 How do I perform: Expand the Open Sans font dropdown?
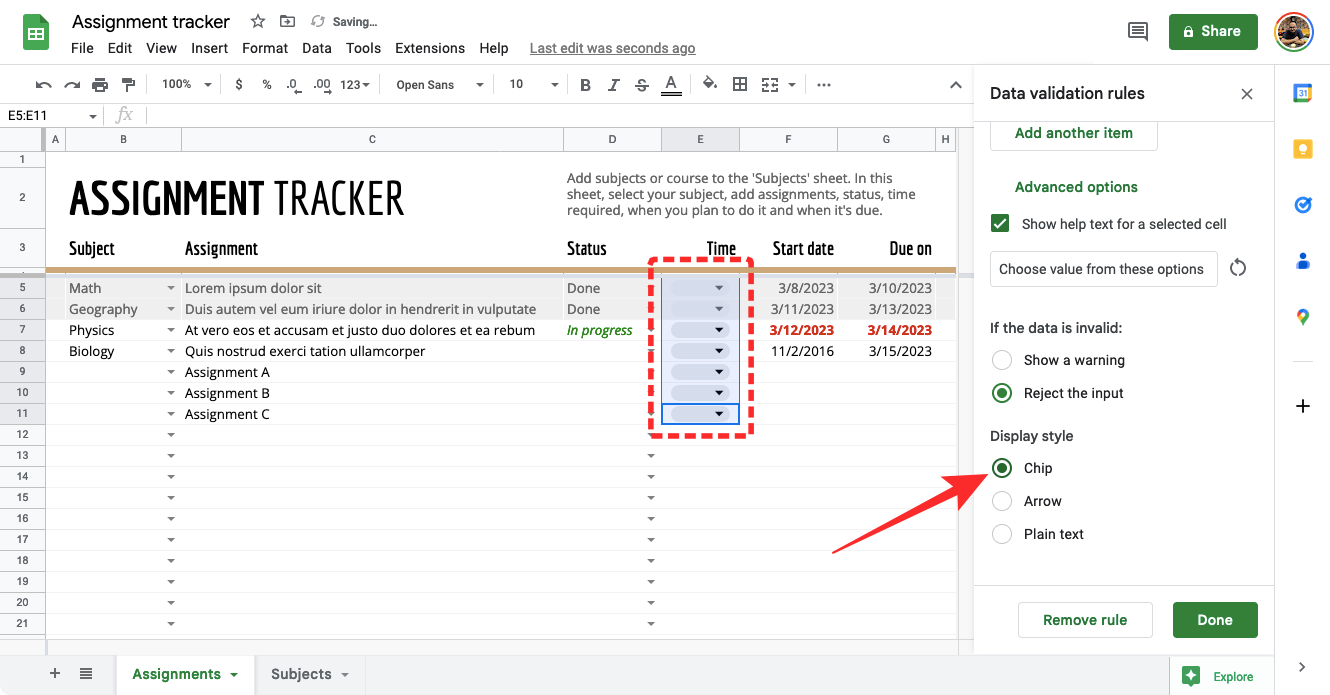(x=440, y=85)
